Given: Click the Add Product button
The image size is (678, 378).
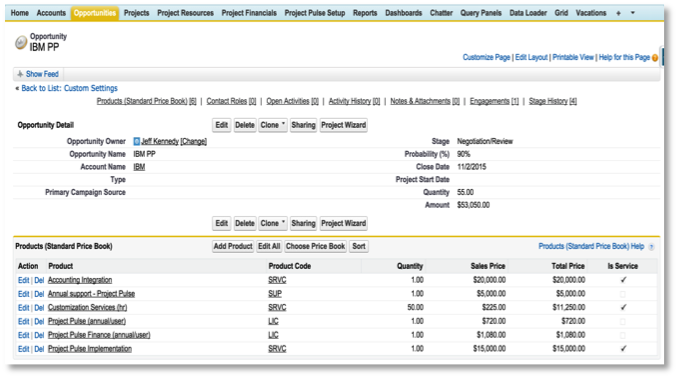Looking at the screenshot, I should [233, 247].
